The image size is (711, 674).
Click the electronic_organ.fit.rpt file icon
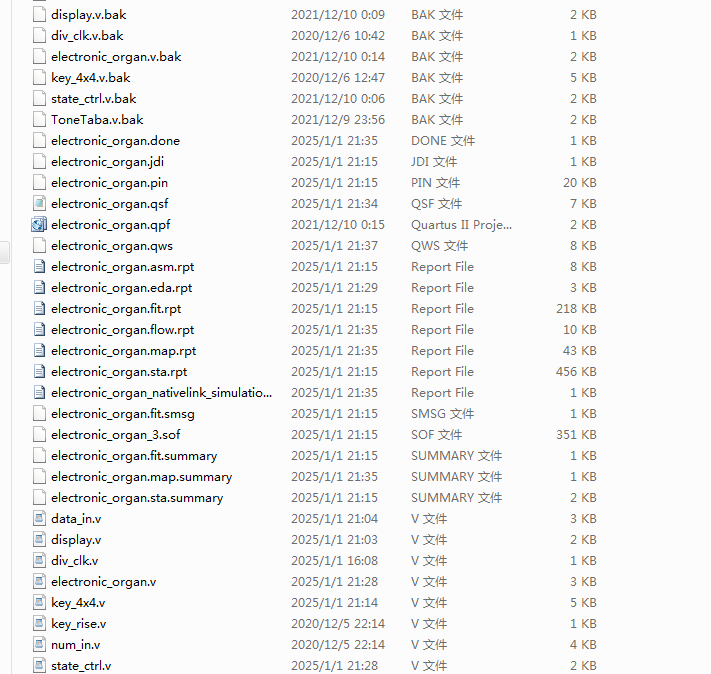pyautogui.click(x=39, y=309)
